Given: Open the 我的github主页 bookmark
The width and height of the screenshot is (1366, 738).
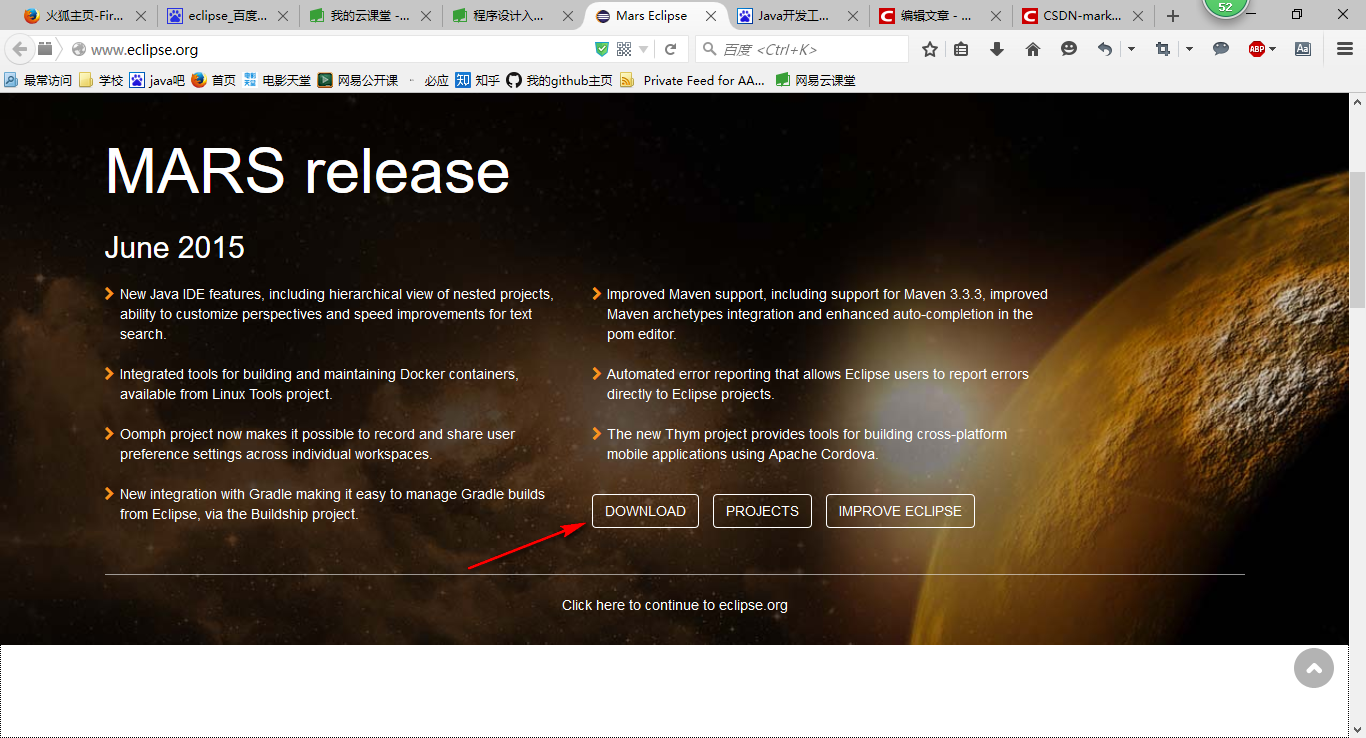Looking at the screenshot, I should [560, 80].
